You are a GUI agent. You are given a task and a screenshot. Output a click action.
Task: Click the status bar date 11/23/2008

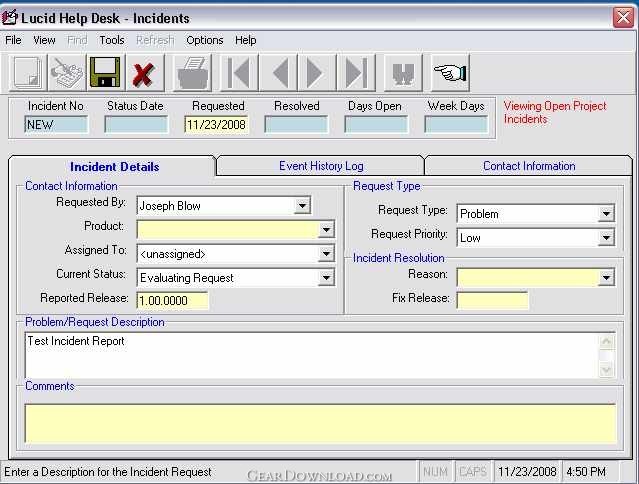click(527, 472)
